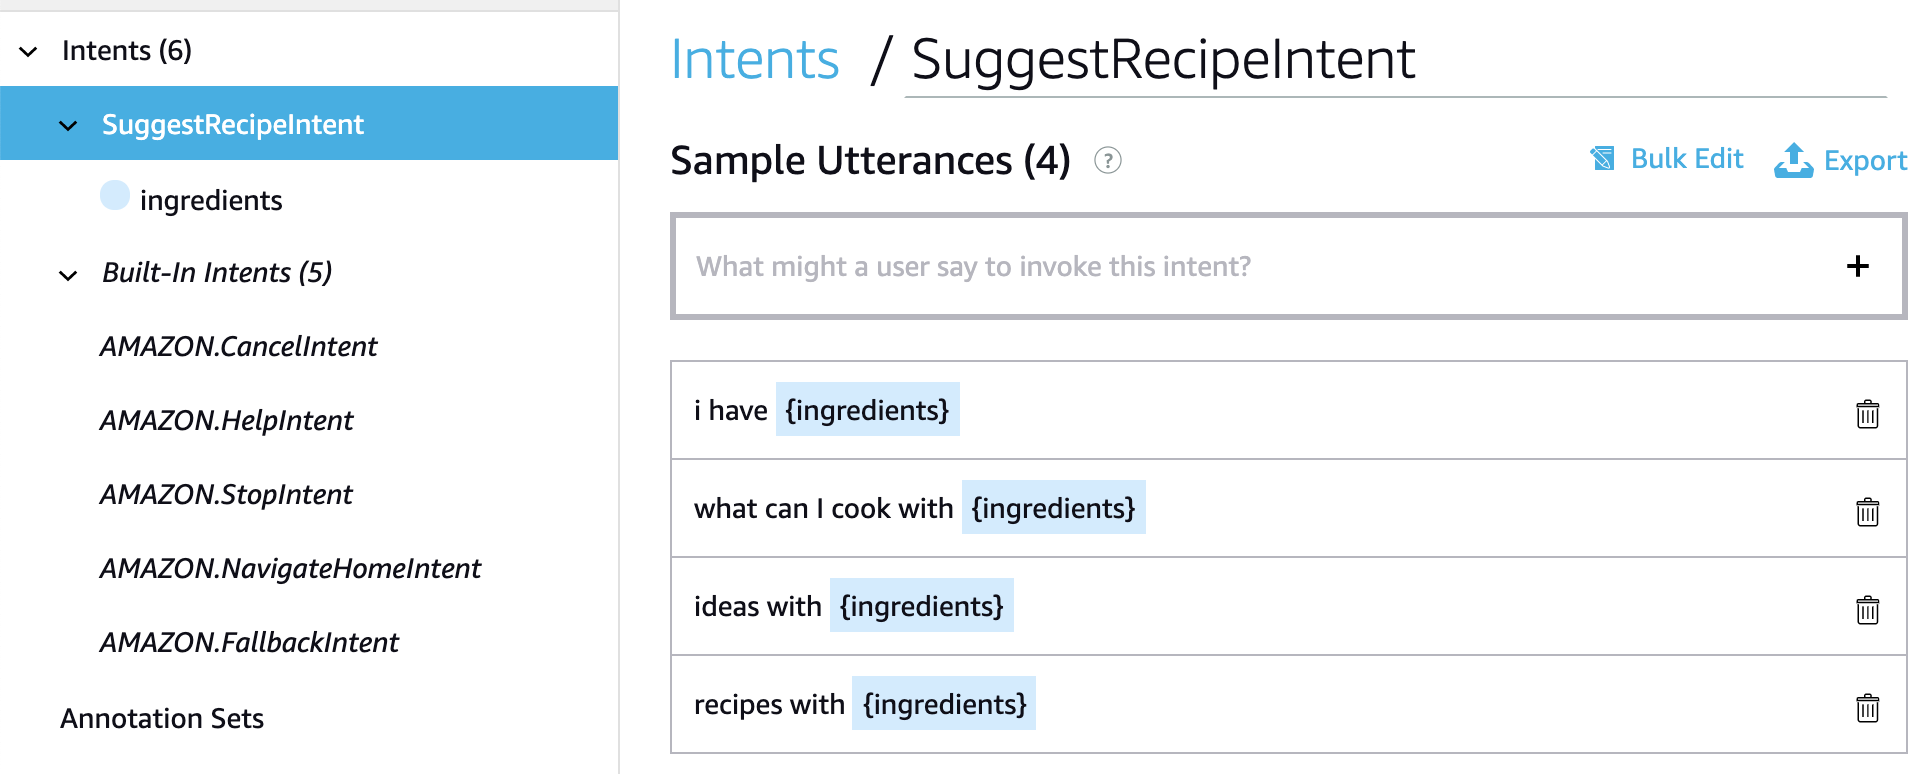Click the plus icon to add an utterance
The image size is (1932, 774).
coord(1858,266)
